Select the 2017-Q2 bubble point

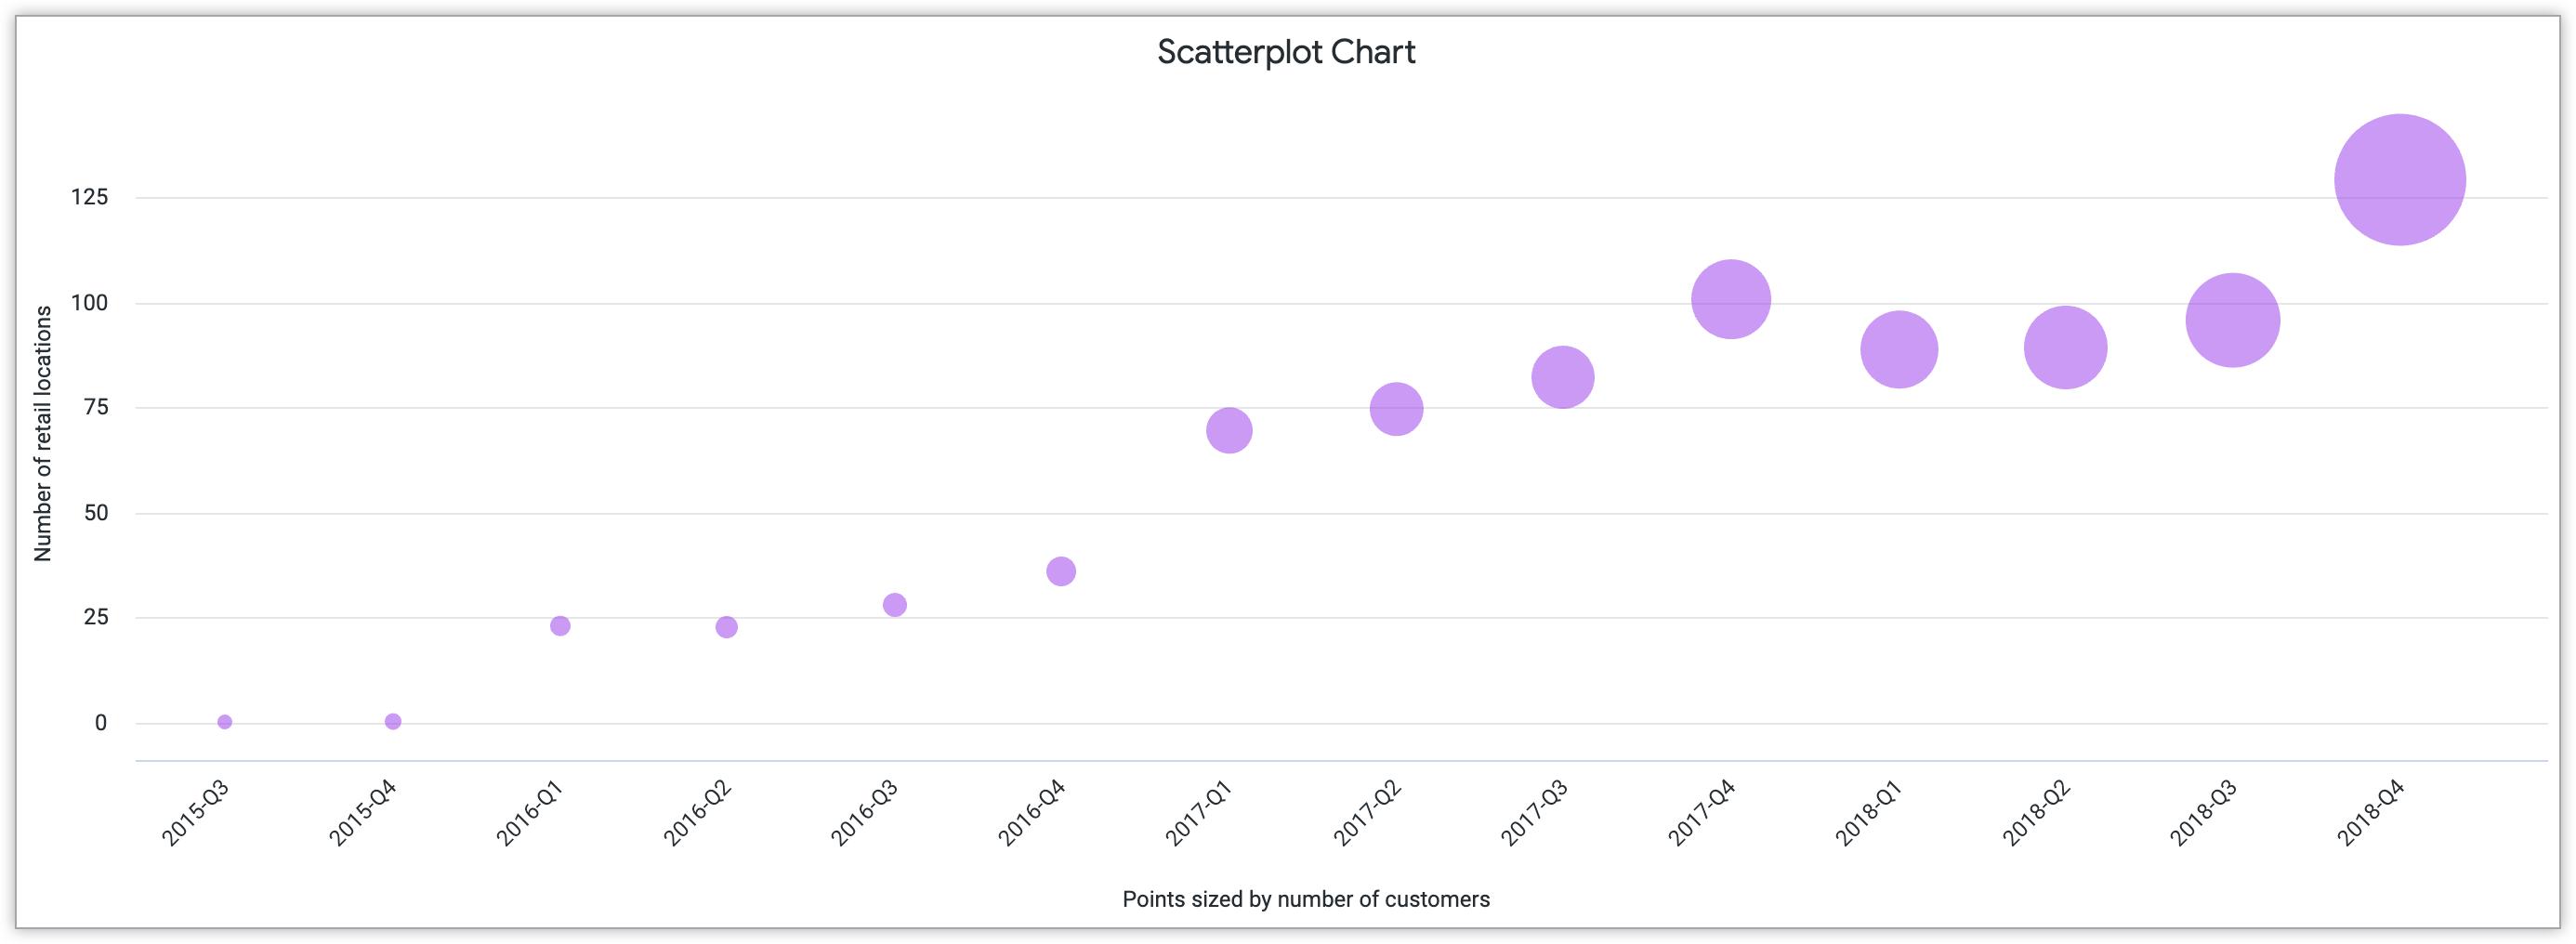coord(1396,409)
